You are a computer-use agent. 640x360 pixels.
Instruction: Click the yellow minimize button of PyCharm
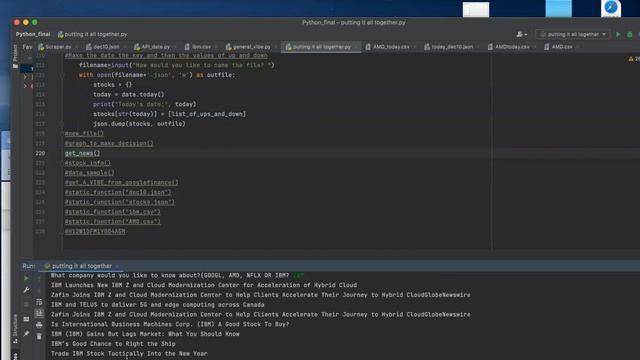[x=26, y=22]
